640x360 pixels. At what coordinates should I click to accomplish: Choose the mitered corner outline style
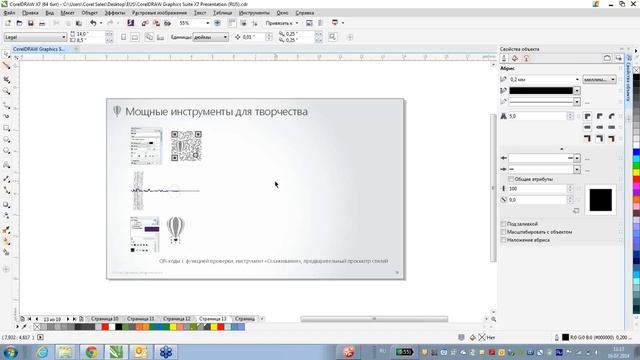pos(588,116)
